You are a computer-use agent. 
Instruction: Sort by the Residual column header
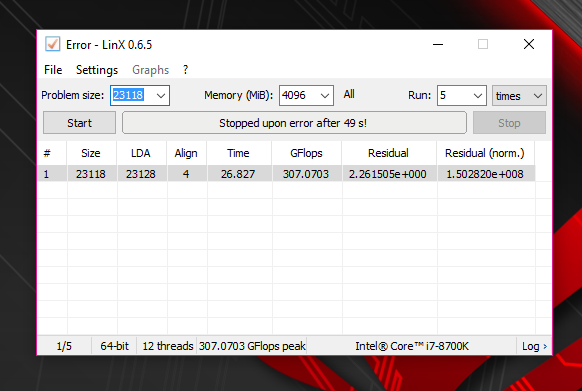tap(388, 153)
